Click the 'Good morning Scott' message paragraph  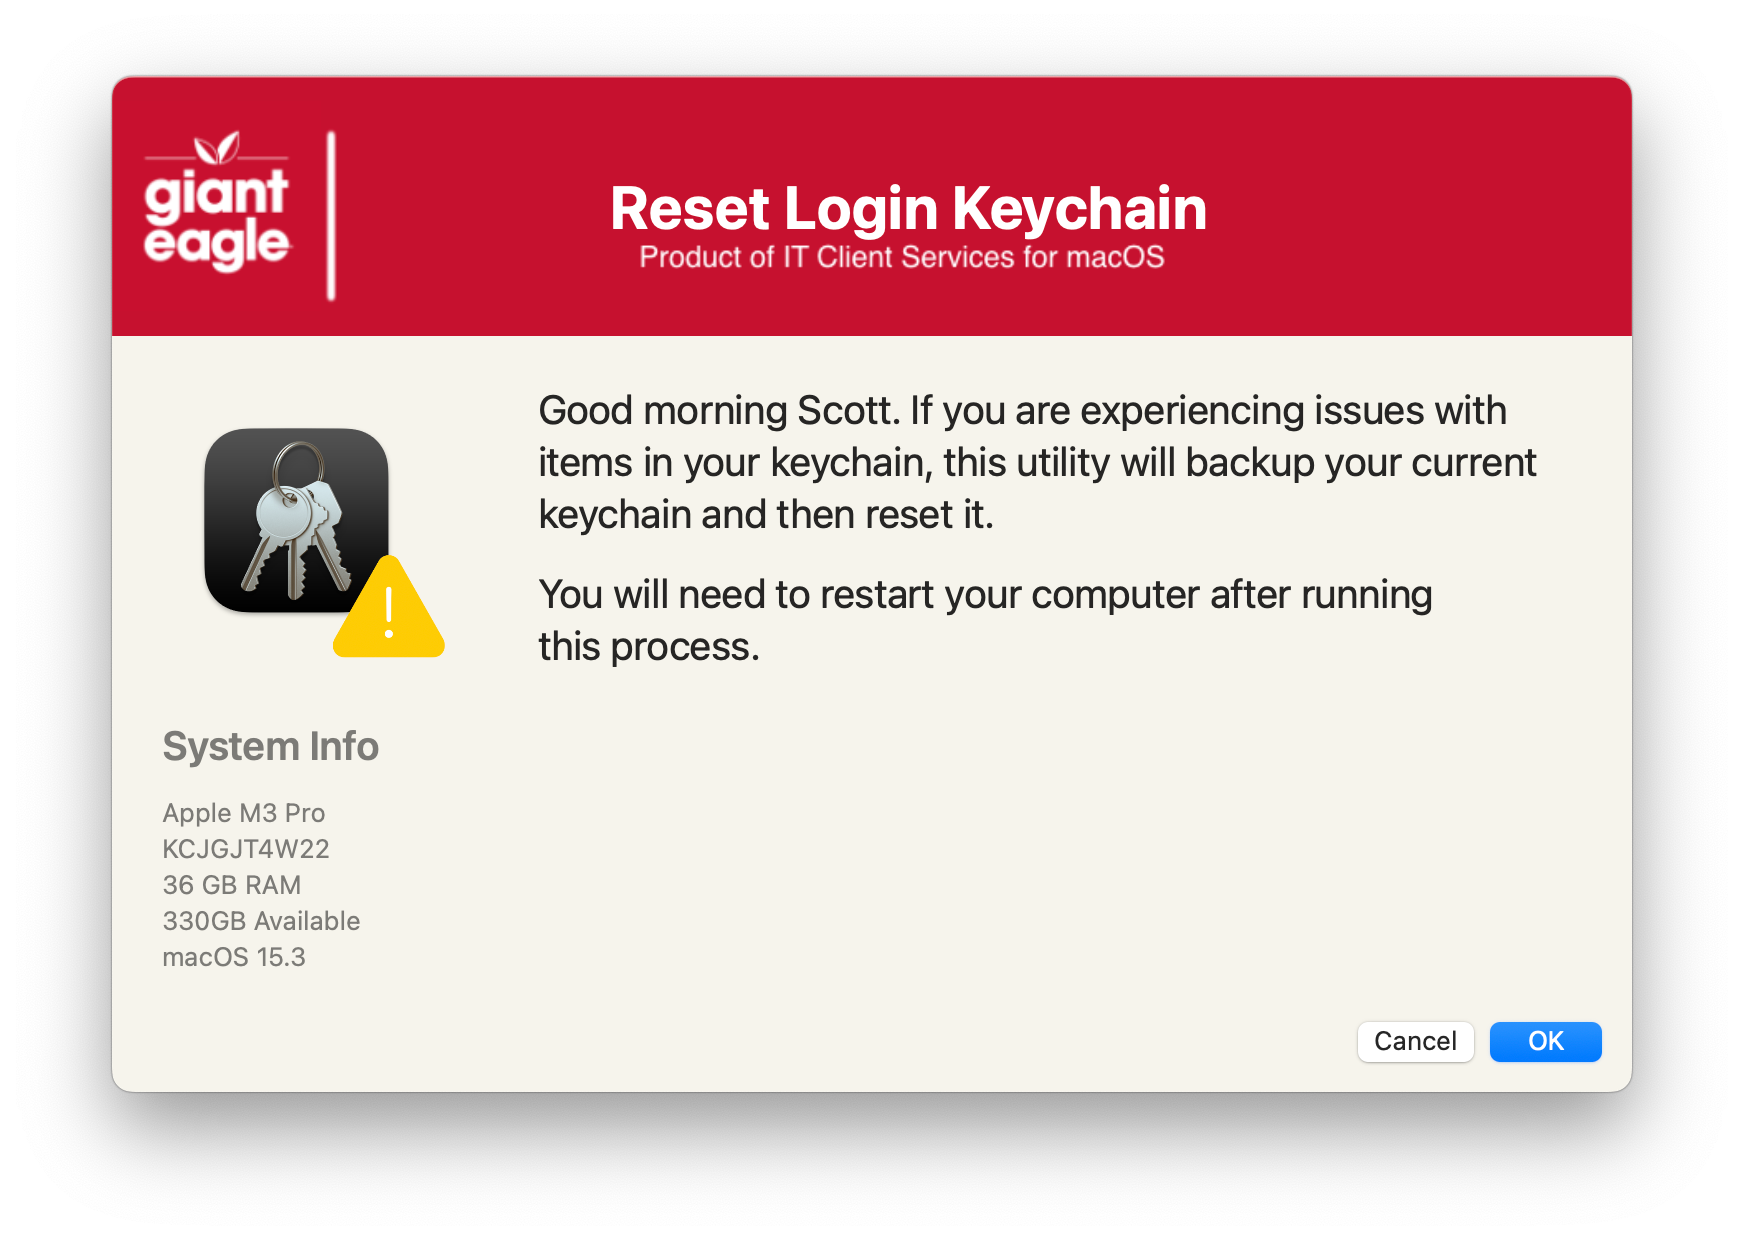(x=1037, y=462)
